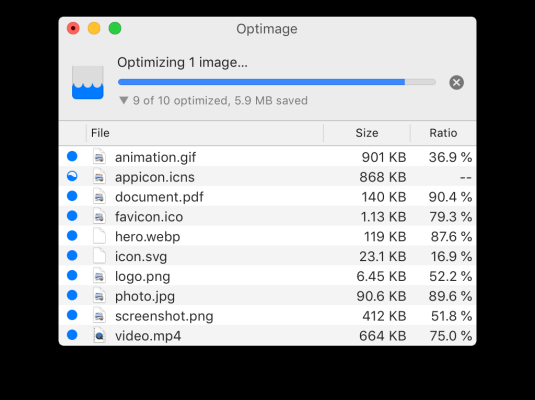Cancel optimization with the X button
535x400 pixels.
click(x=456, y=82)
